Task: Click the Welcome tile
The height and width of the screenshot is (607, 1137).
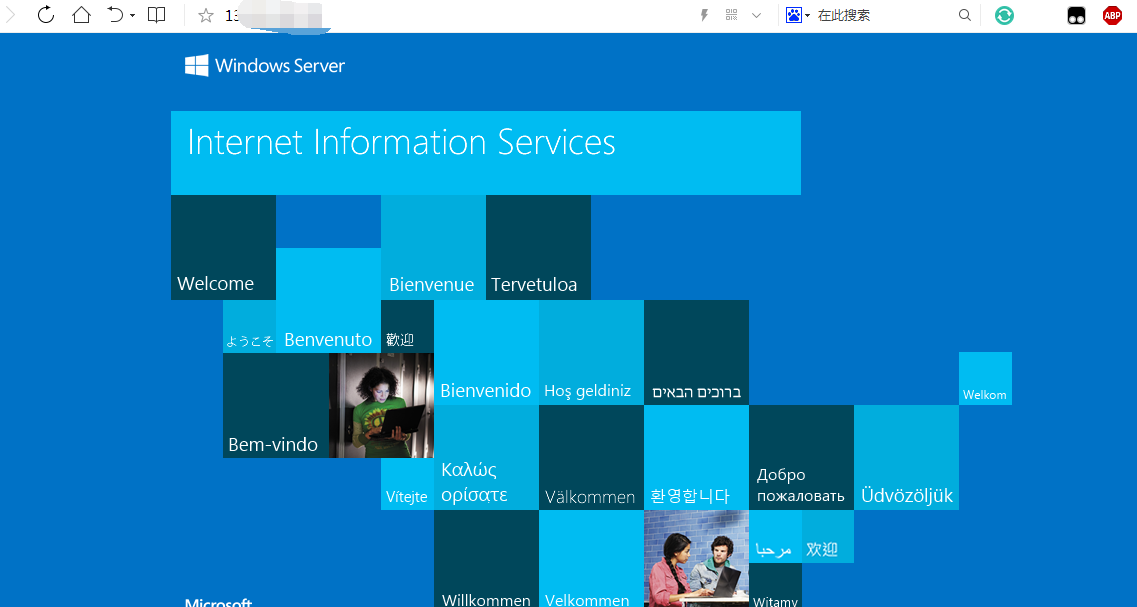Action: tap(223, 247)
